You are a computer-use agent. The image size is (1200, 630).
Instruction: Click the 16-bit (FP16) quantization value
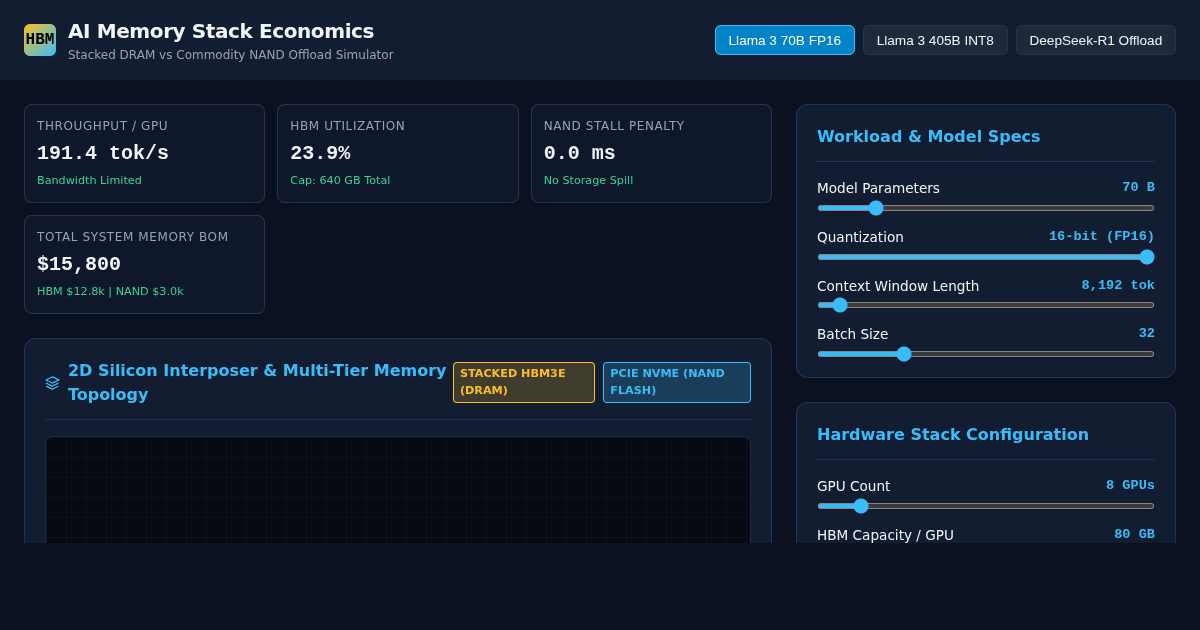(1102, 236)
